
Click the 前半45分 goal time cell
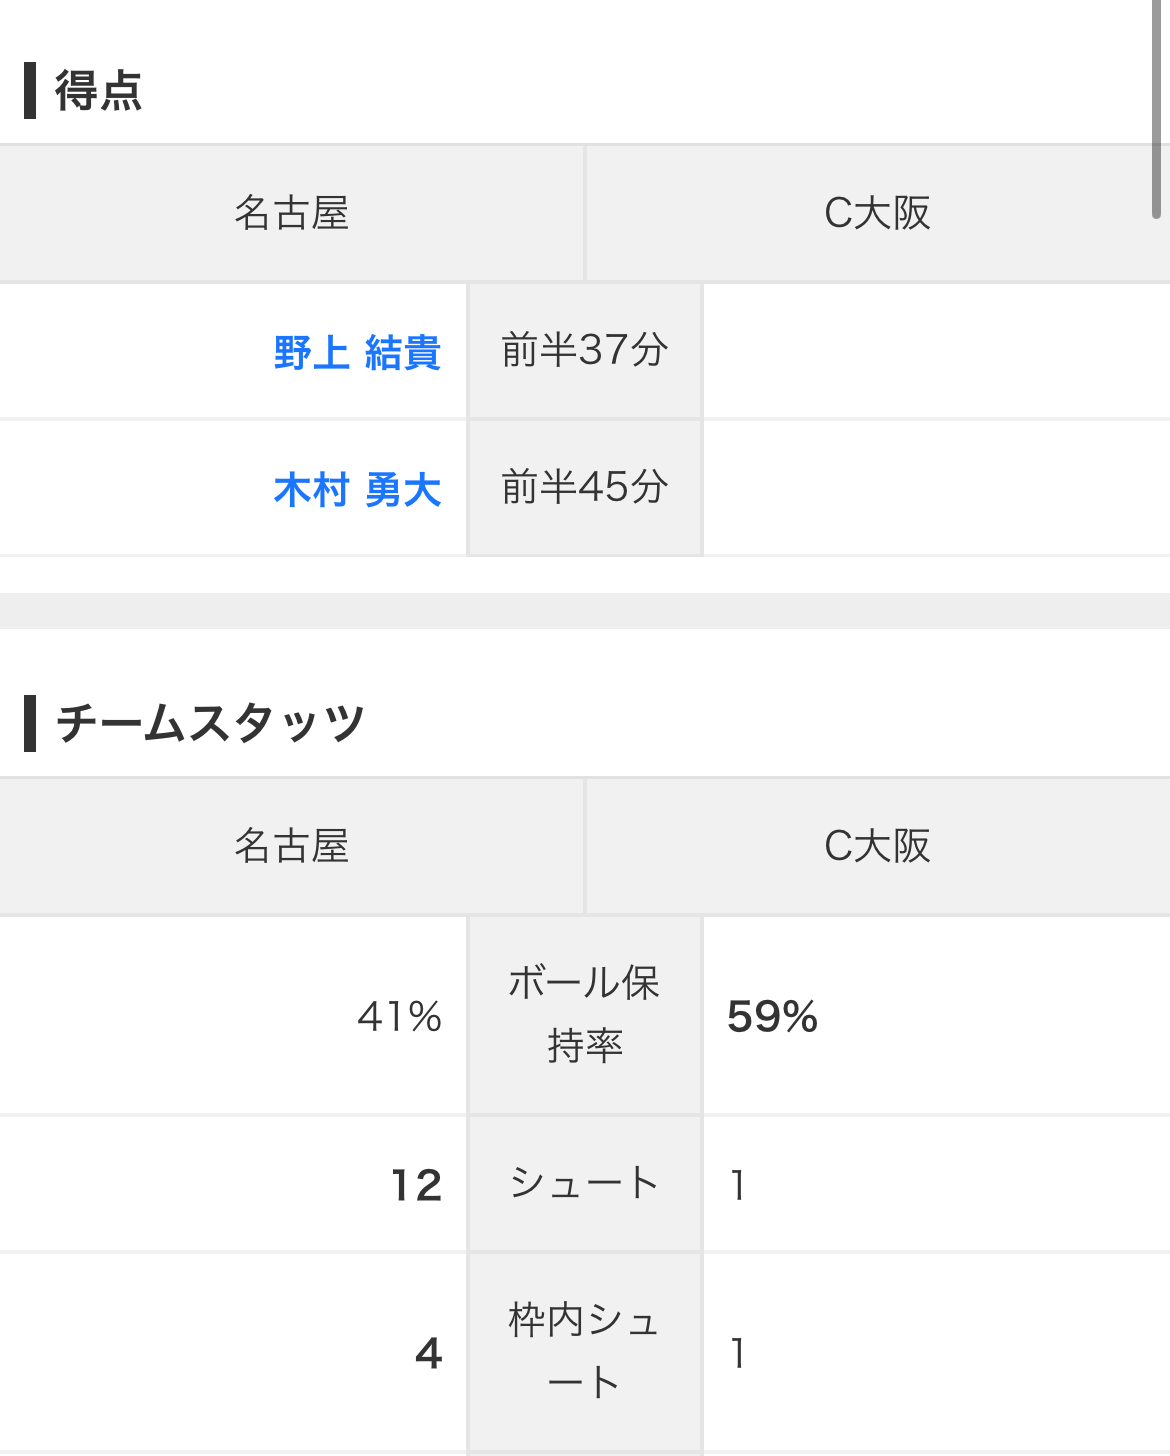pyautogui.click(x=585, y=488)
